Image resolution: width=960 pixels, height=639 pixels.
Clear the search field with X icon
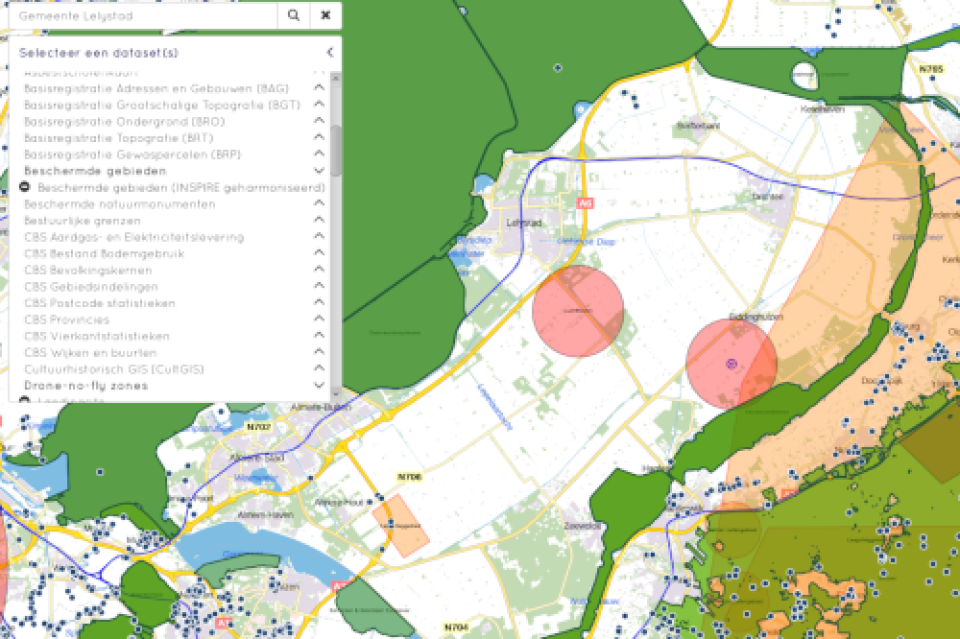(325, 16)
